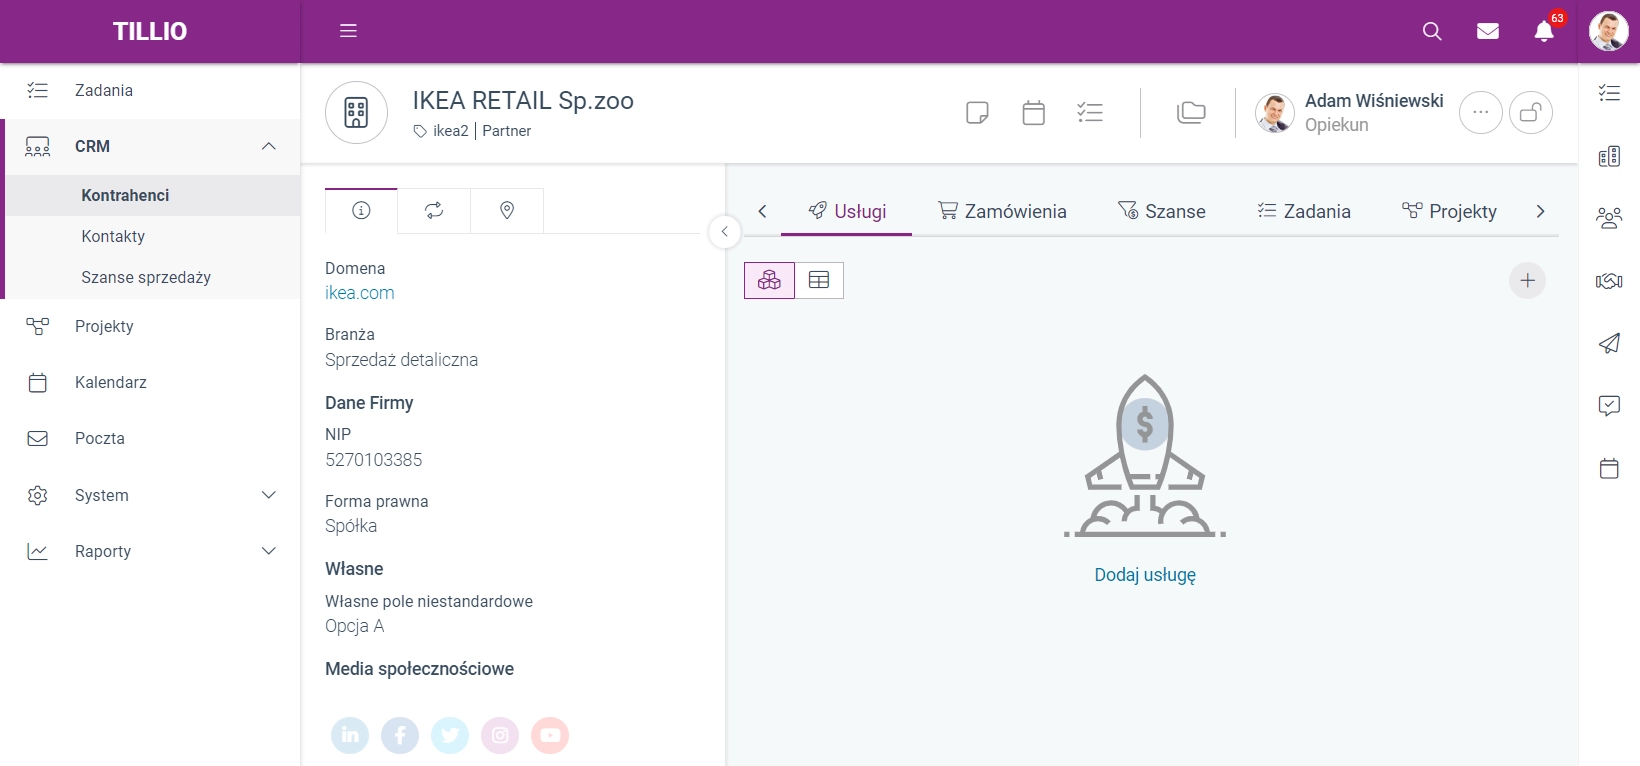This screenshot has width=1640, height=766.
Task: Open the Facebook social icon
Action: tap(400, 735)
